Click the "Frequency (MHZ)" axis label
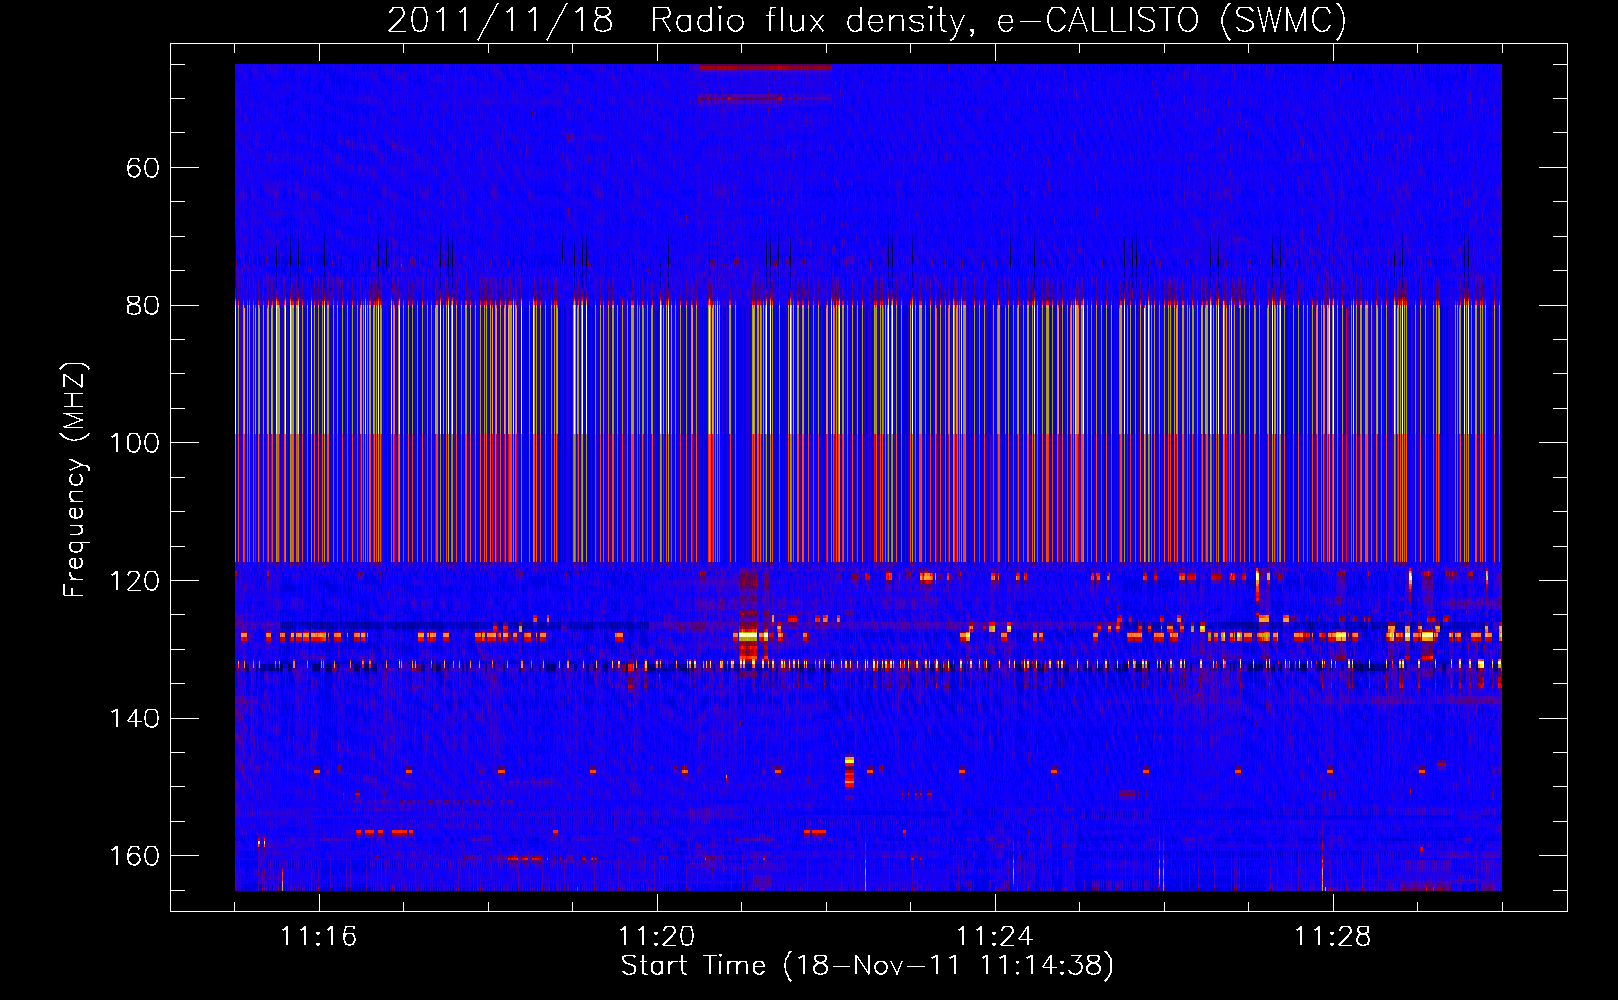Viewport: 1618px width, 1000px height. [75, 479]
